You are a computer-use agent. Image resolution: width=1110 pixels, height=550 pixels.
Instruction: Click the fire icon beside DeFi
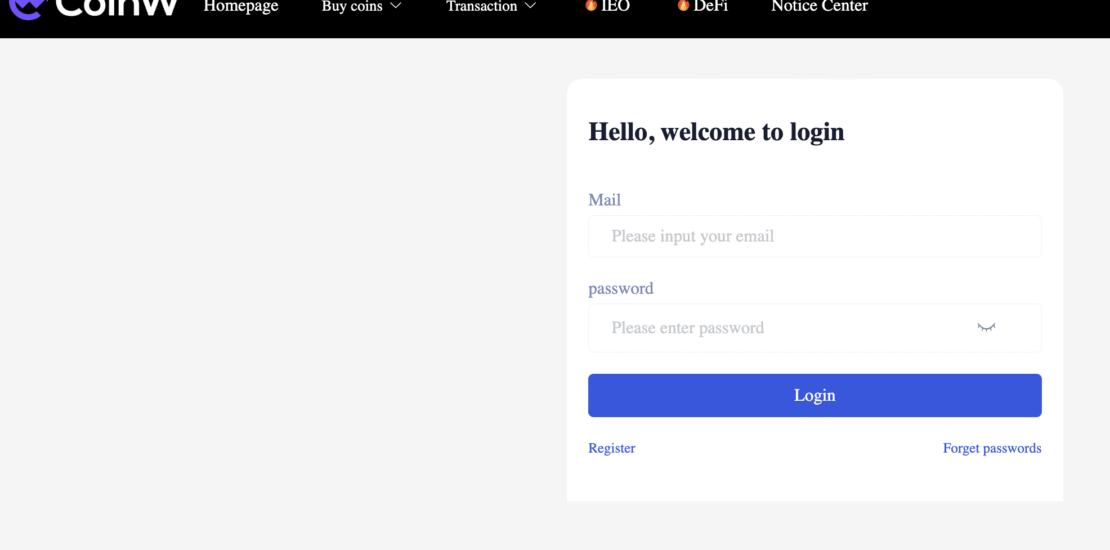(683, 6)
